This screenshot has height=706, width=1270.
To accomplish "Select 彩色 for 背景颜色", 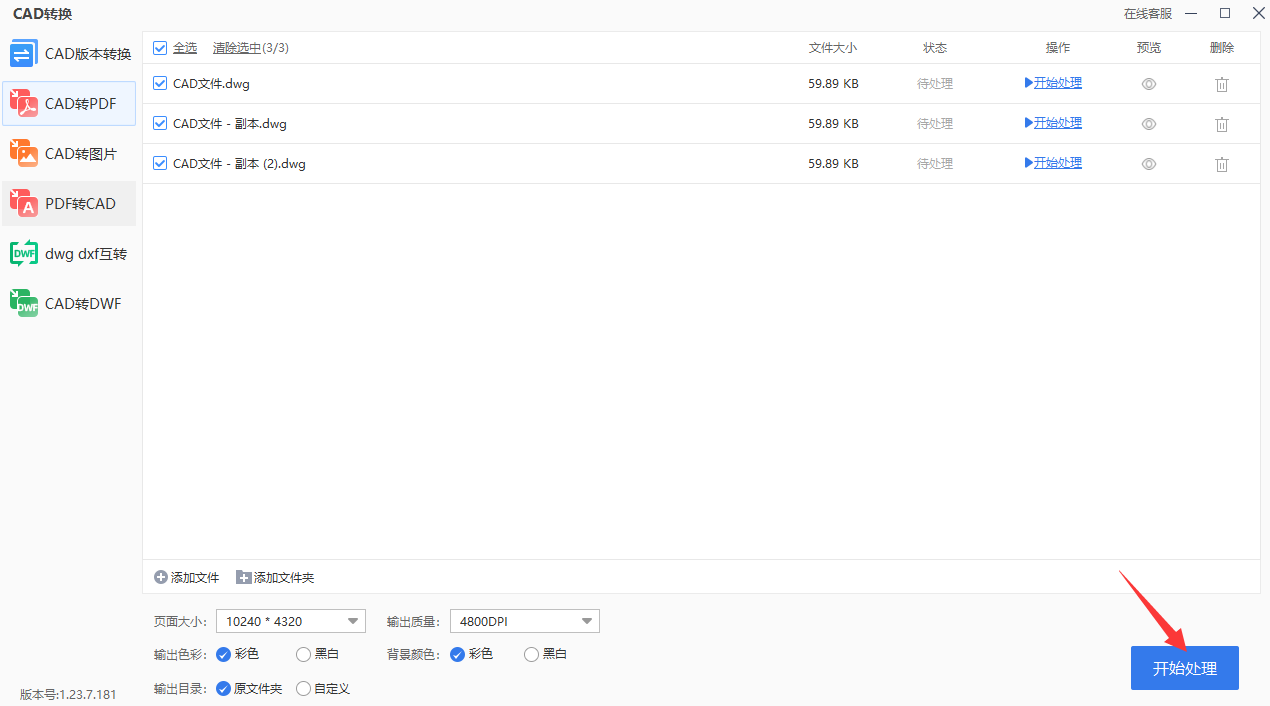I will (x=471, y=654).
